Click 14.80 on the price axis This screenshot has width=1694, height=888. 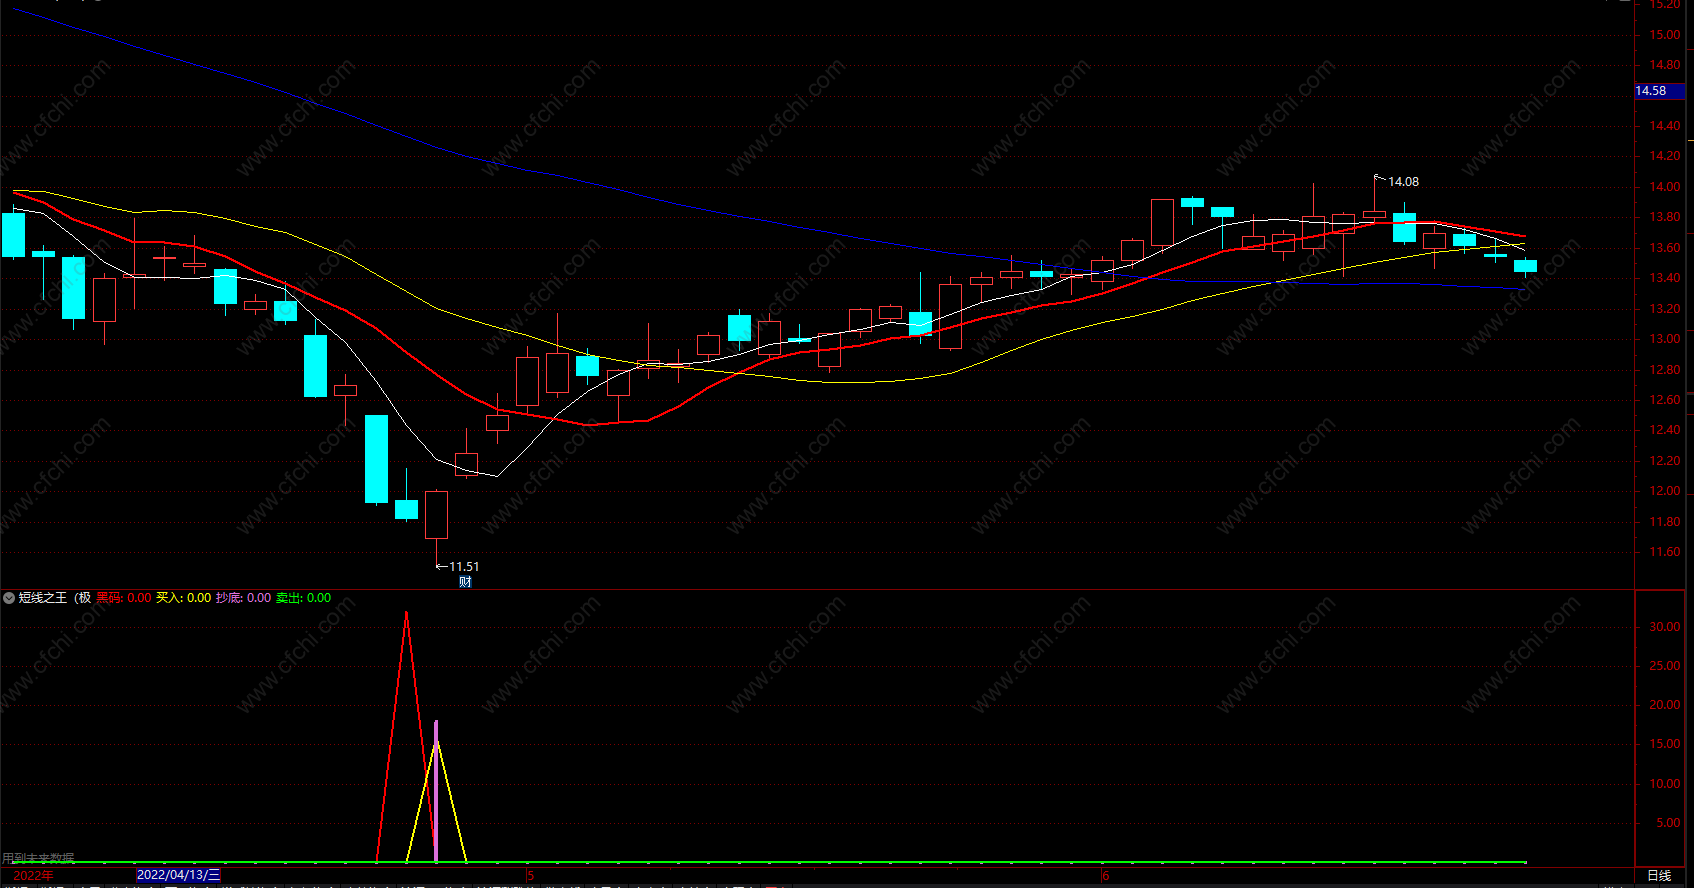(1665, 65)
